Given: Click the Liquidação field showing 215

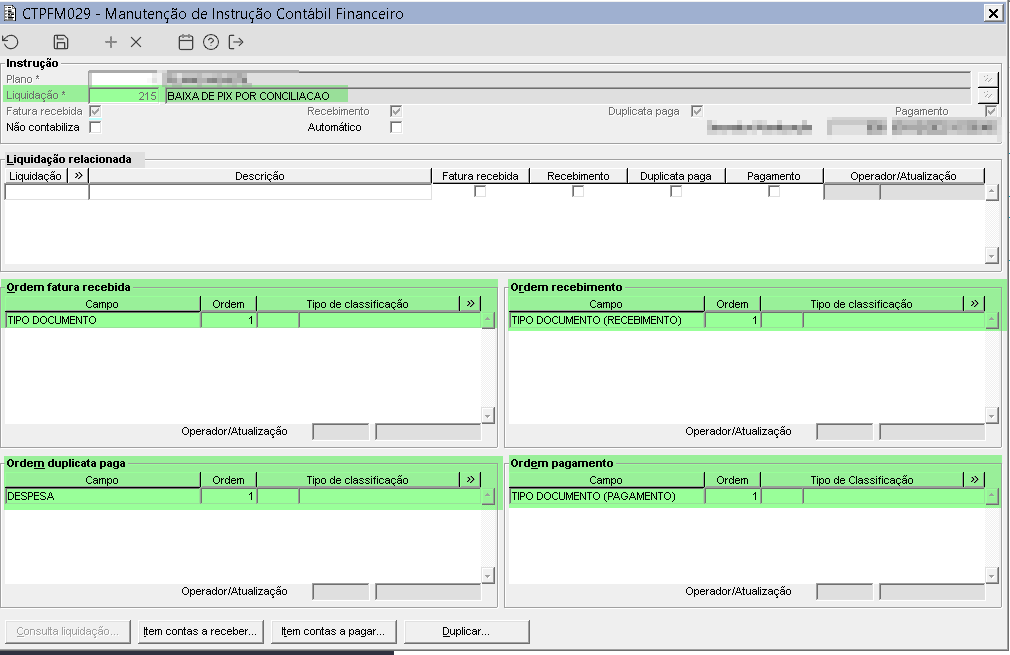Looking at the screenshot, I should [124, 95].
